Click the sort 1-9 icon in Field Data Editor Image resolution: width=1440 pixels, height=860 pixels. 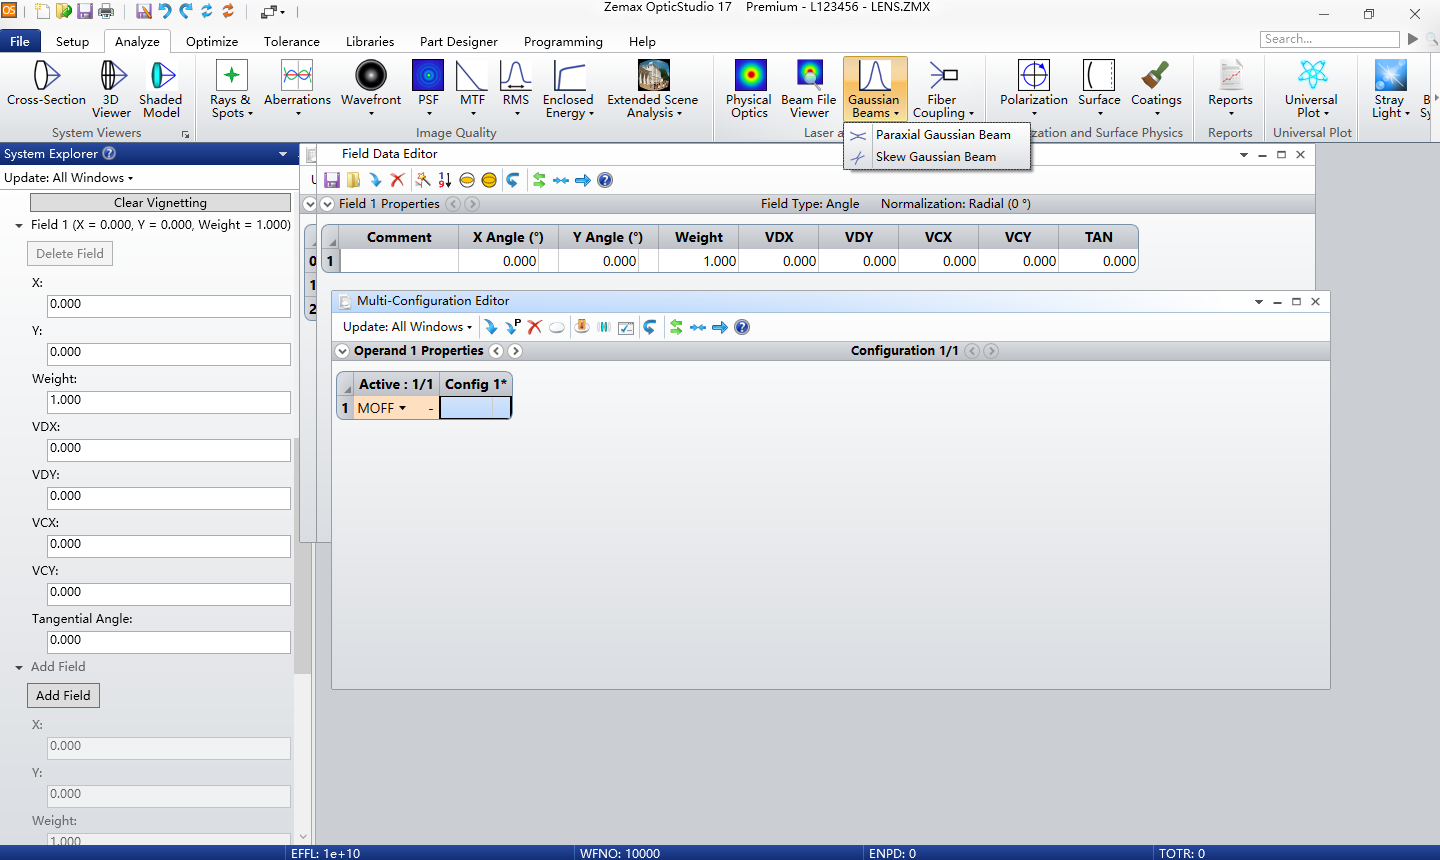click(445, 180)
